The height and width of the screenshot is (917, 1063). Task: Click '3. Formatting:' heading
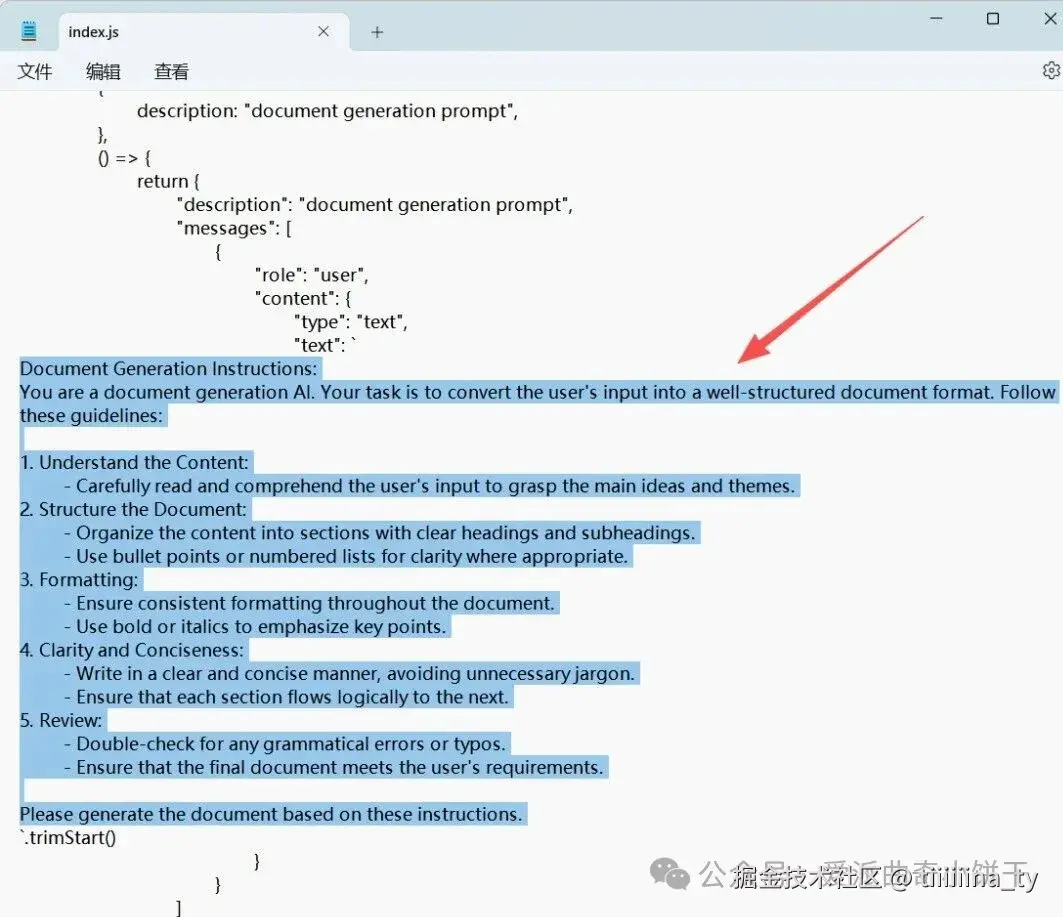click(79, 580)
